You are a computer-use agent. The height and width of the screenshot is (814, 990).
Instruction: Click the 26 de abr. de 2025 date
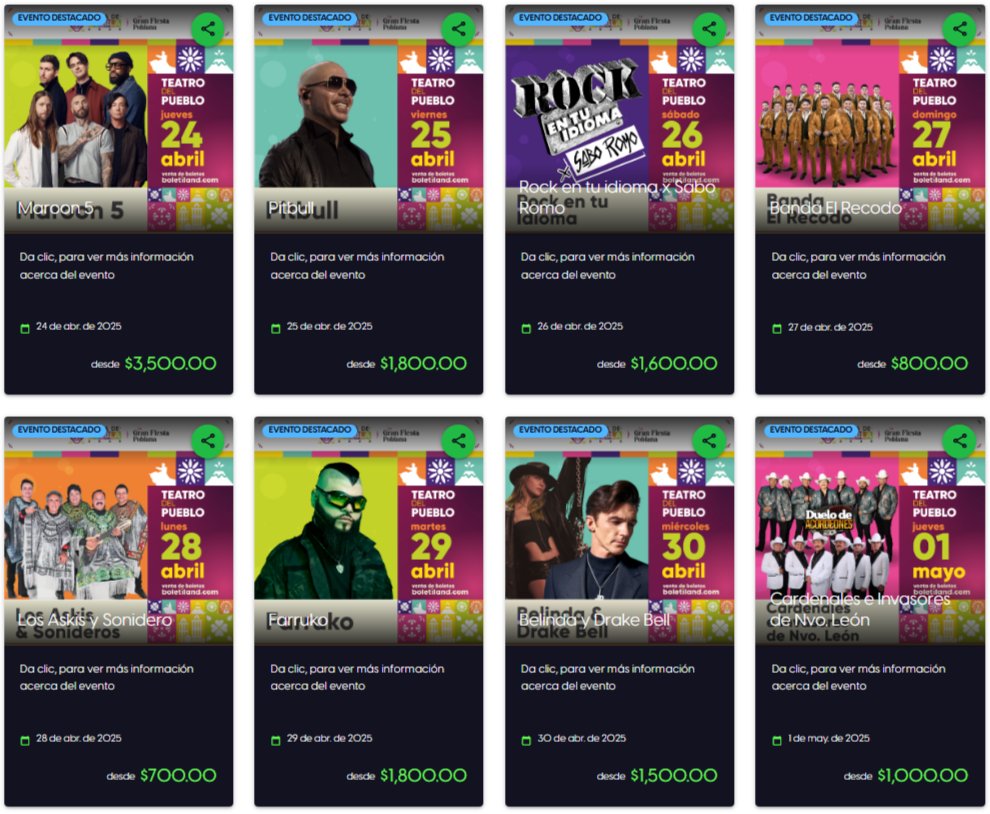pos(580,326)
